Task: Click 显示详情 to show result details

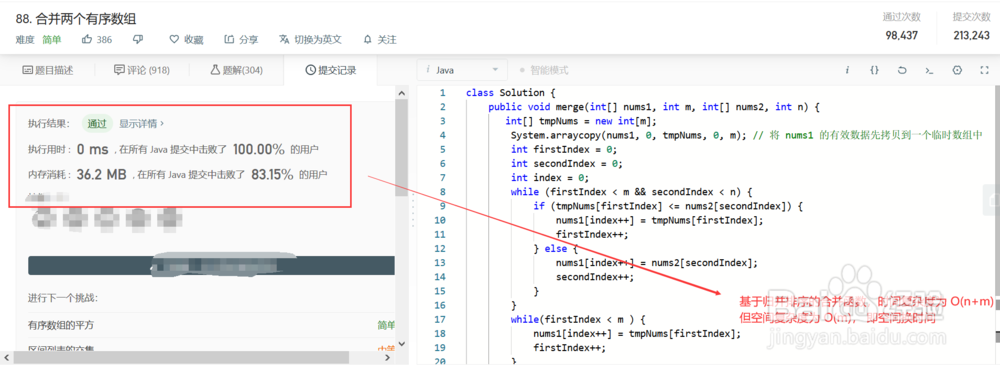Action: (142, 124)
